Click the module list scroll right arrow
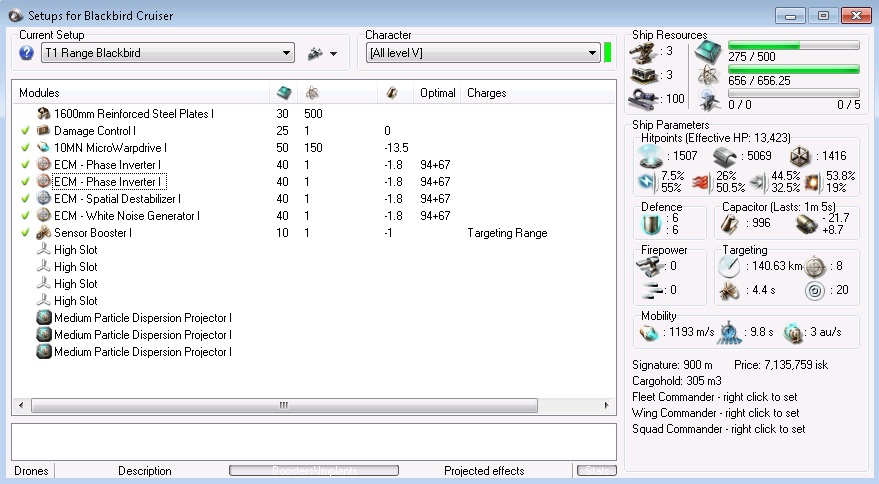Screen dimensions: 879x484 [606, 405]
